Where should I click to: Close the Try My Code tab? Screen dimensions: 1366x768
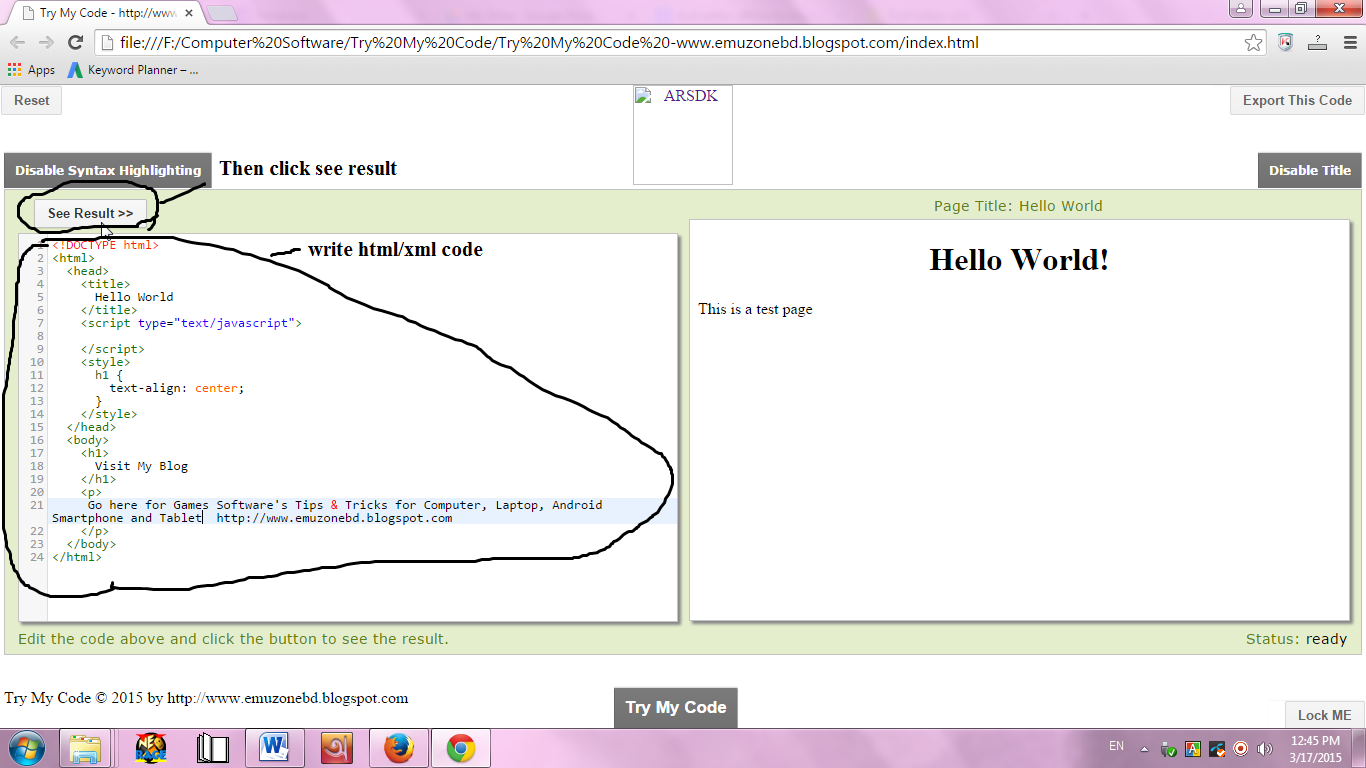click(189, 14)
